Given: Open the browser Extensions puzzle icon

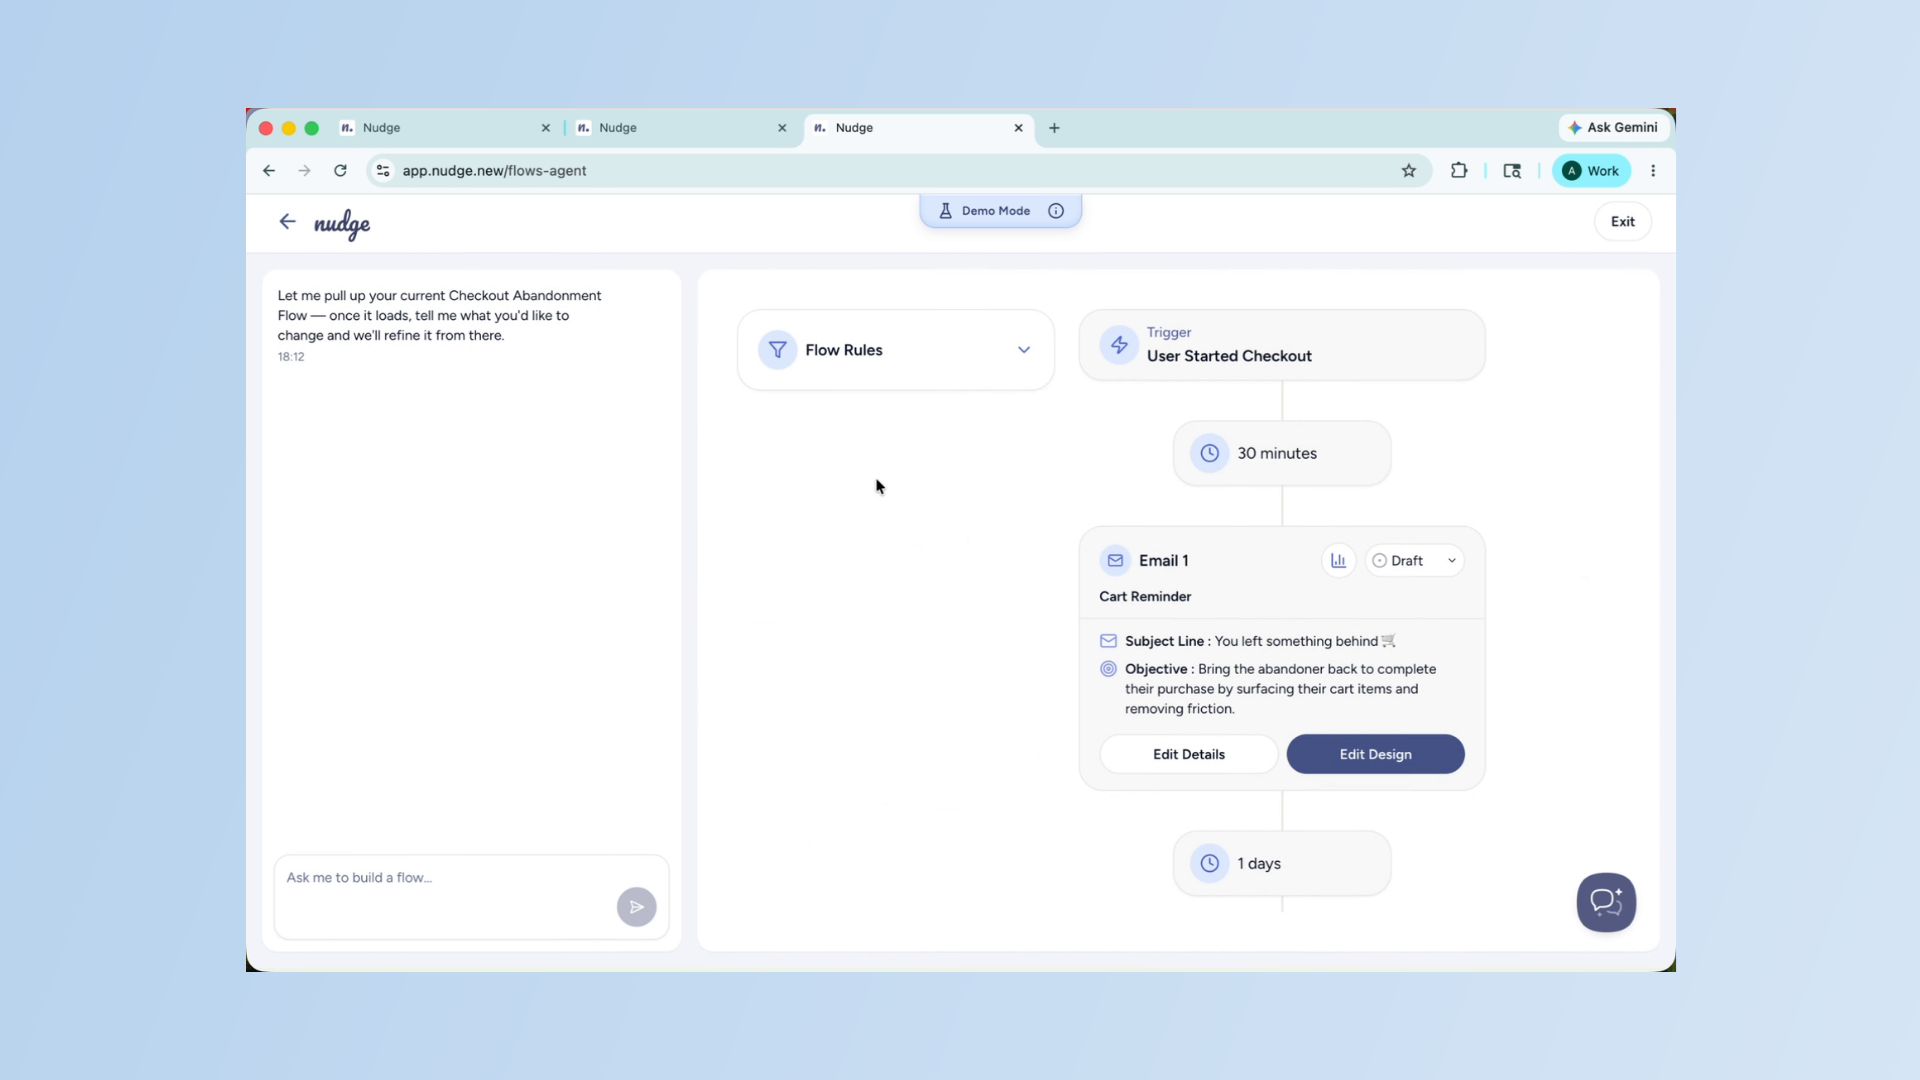Looking at the screenshot, I should click(1459, 171).
